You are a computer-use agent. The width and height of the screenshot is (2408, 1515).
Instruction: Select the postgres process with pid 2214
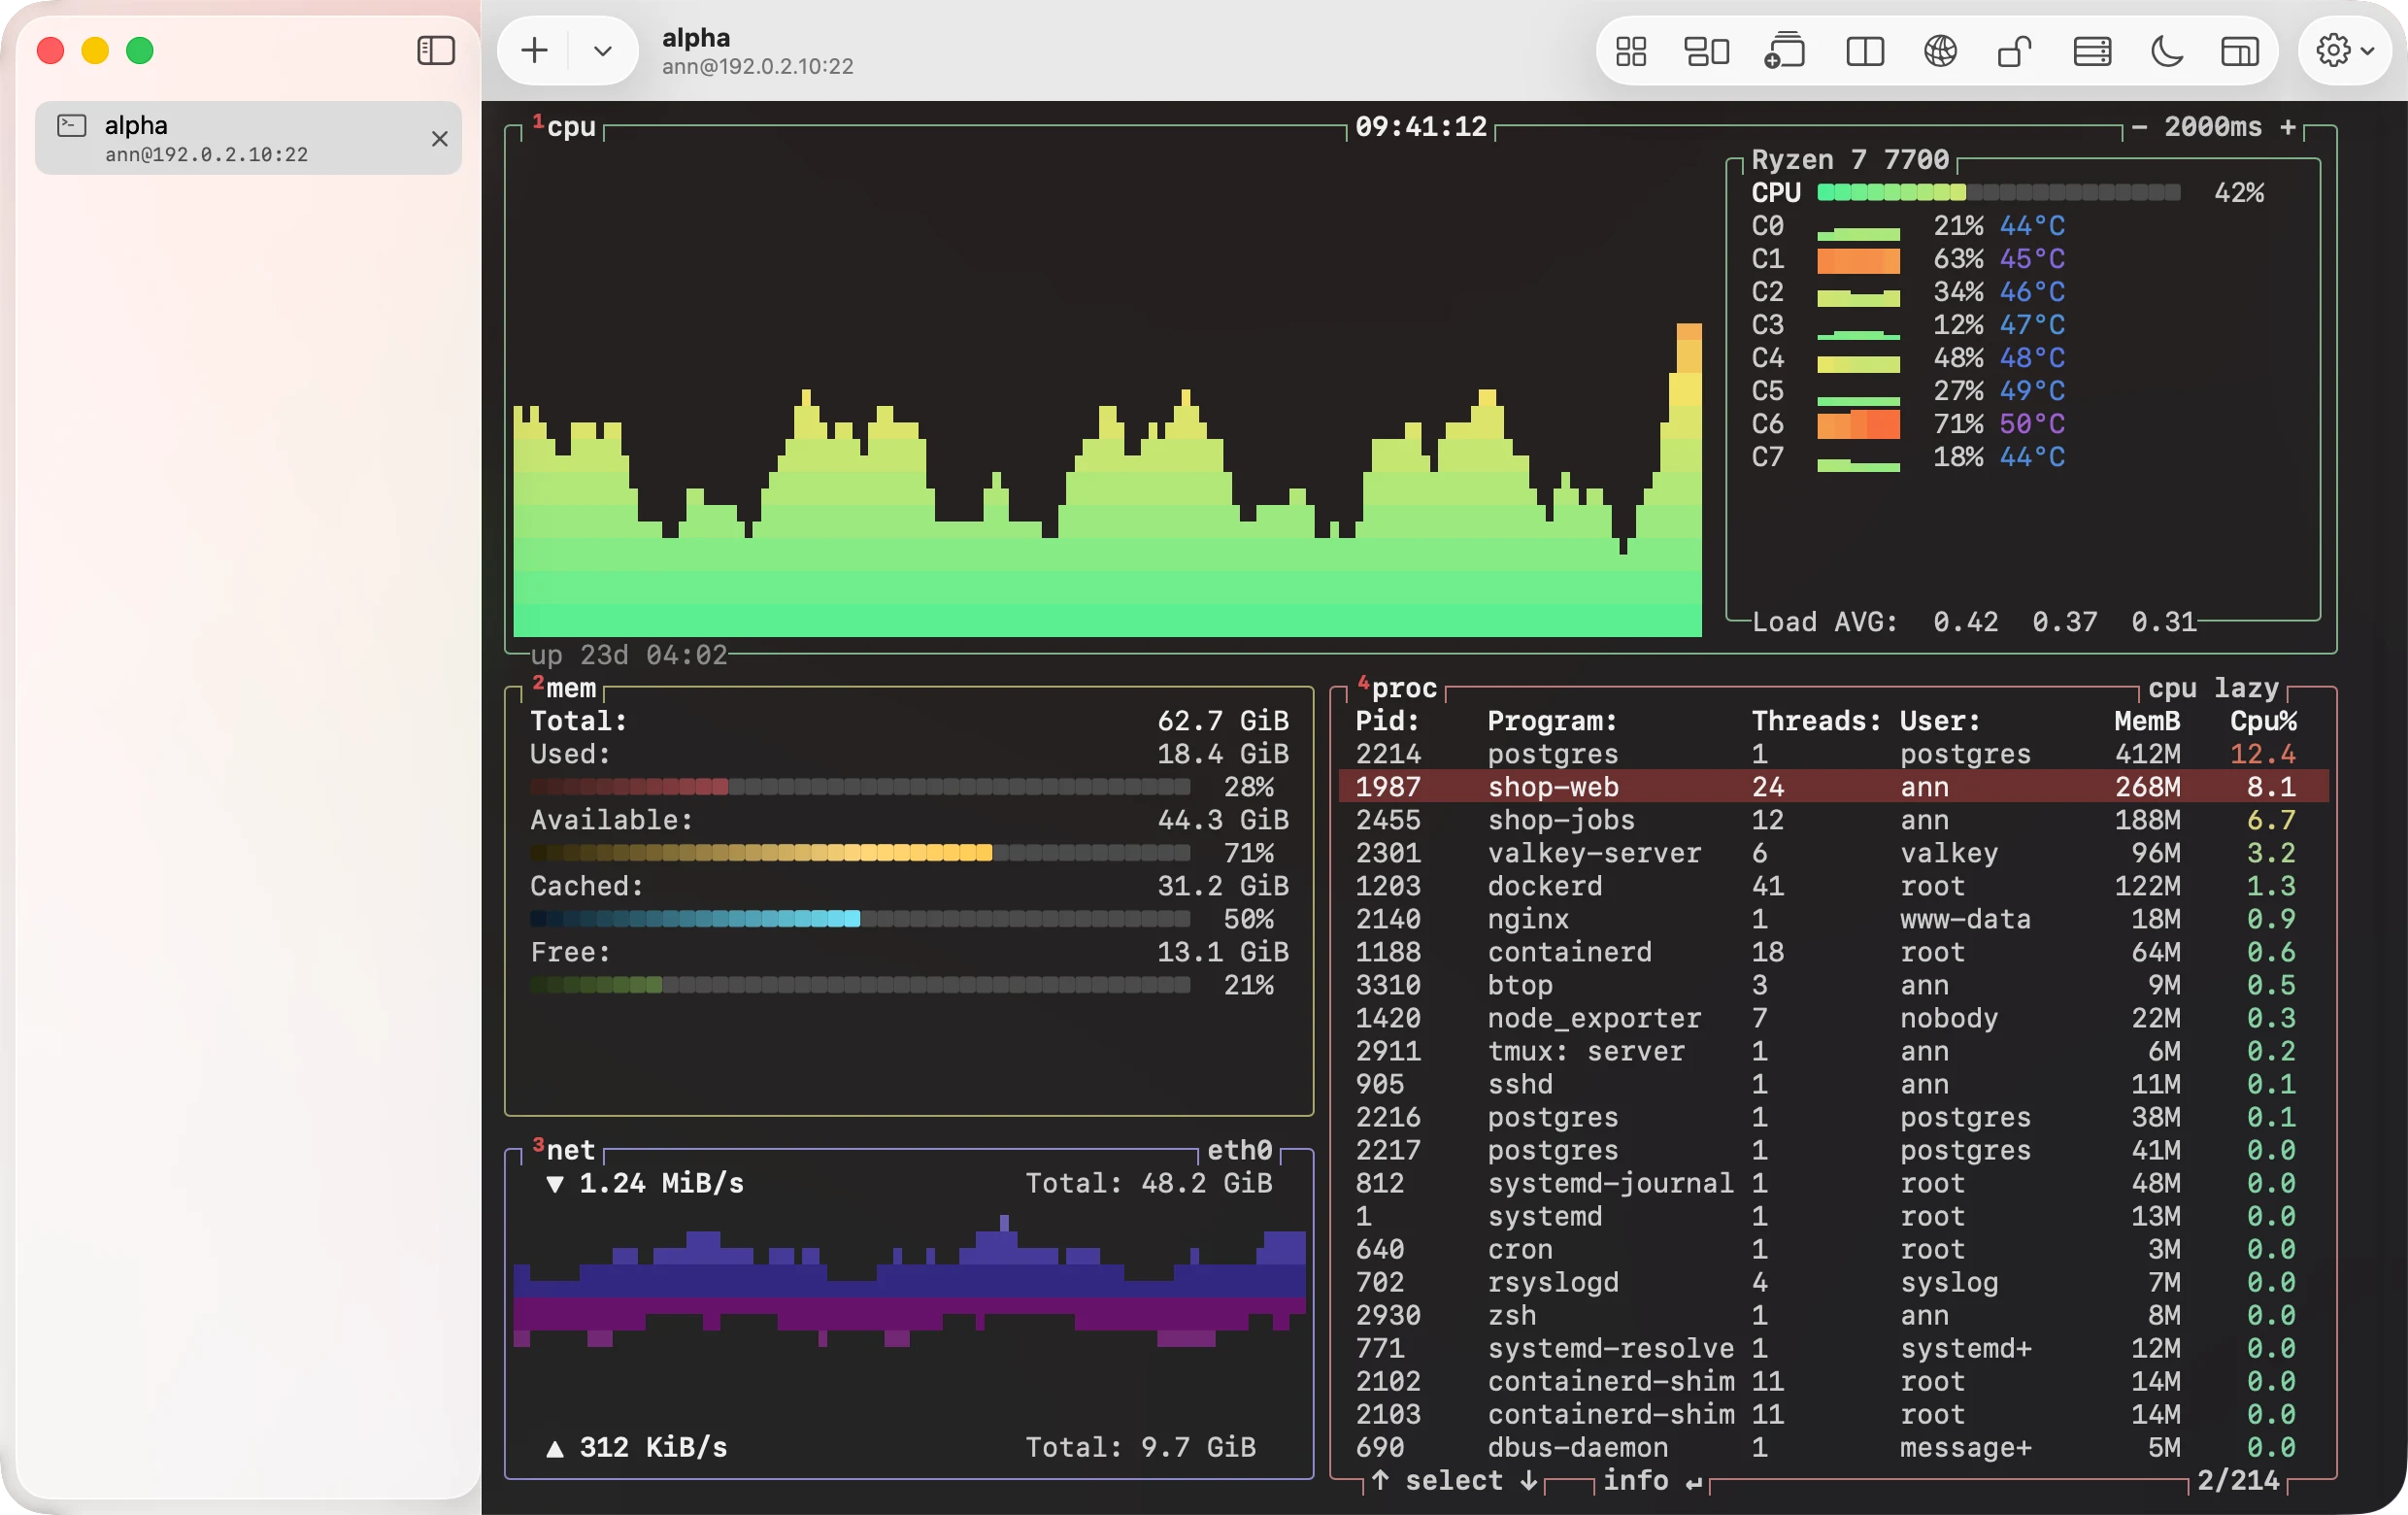1834,754
